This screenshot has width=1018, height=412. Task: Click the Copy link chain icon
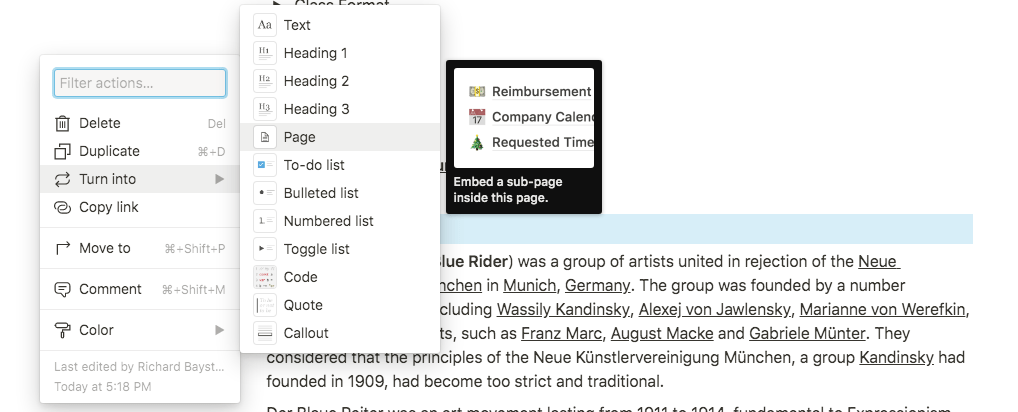coord(62,207)
